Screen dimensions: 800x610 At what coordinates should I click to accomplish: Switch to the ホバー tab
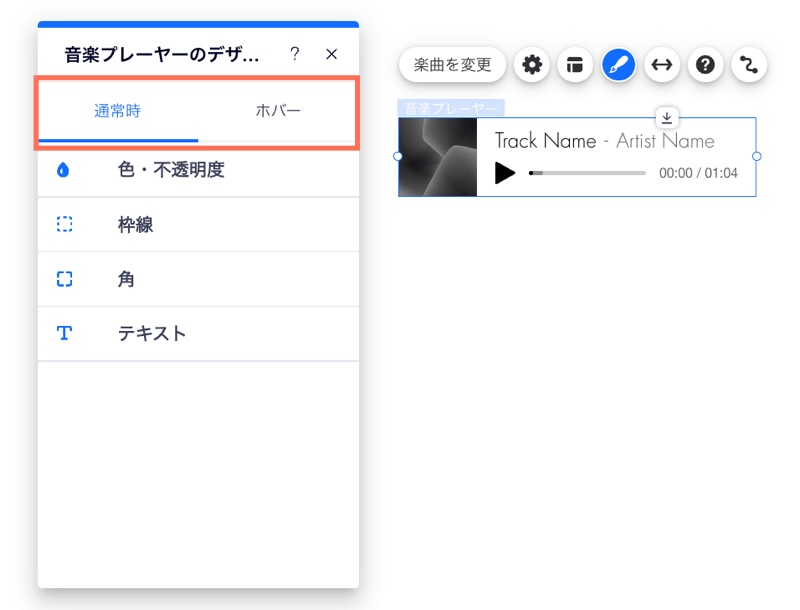(279, 111)
